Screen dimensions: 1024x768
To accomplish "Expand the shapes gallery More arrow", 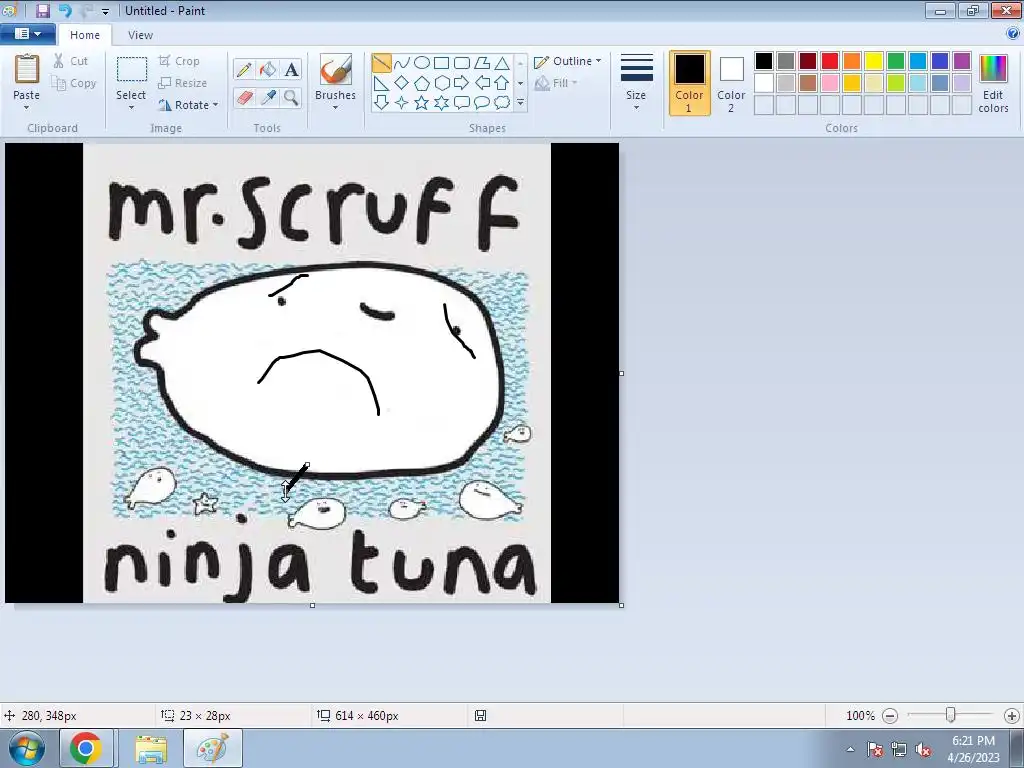I will coord(520,103).
